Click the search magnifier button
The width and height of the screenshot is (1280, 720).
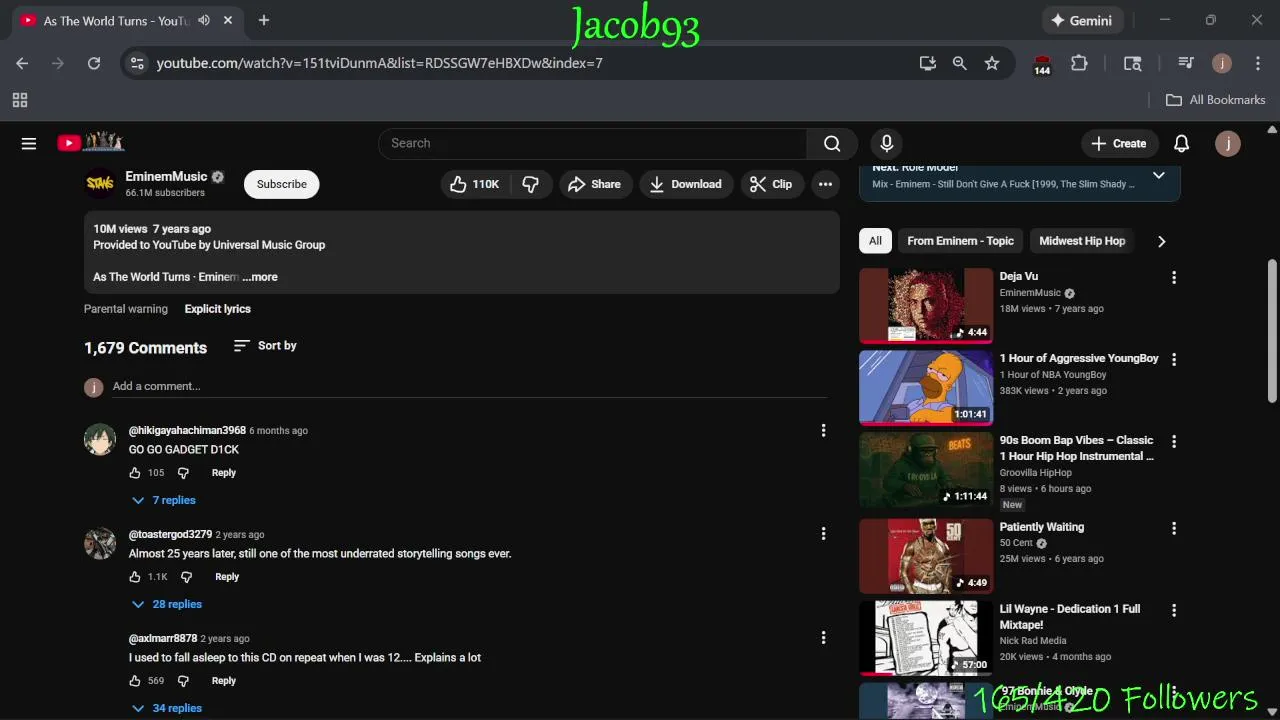832,143
